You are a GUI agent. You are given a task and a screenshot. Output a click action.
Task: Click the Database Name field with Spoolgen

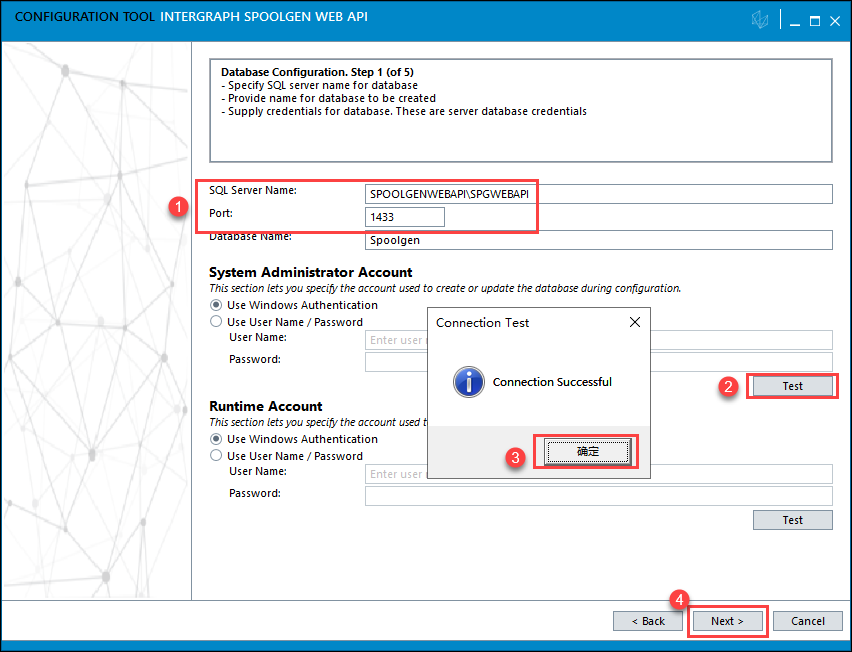tap(598, 240)
